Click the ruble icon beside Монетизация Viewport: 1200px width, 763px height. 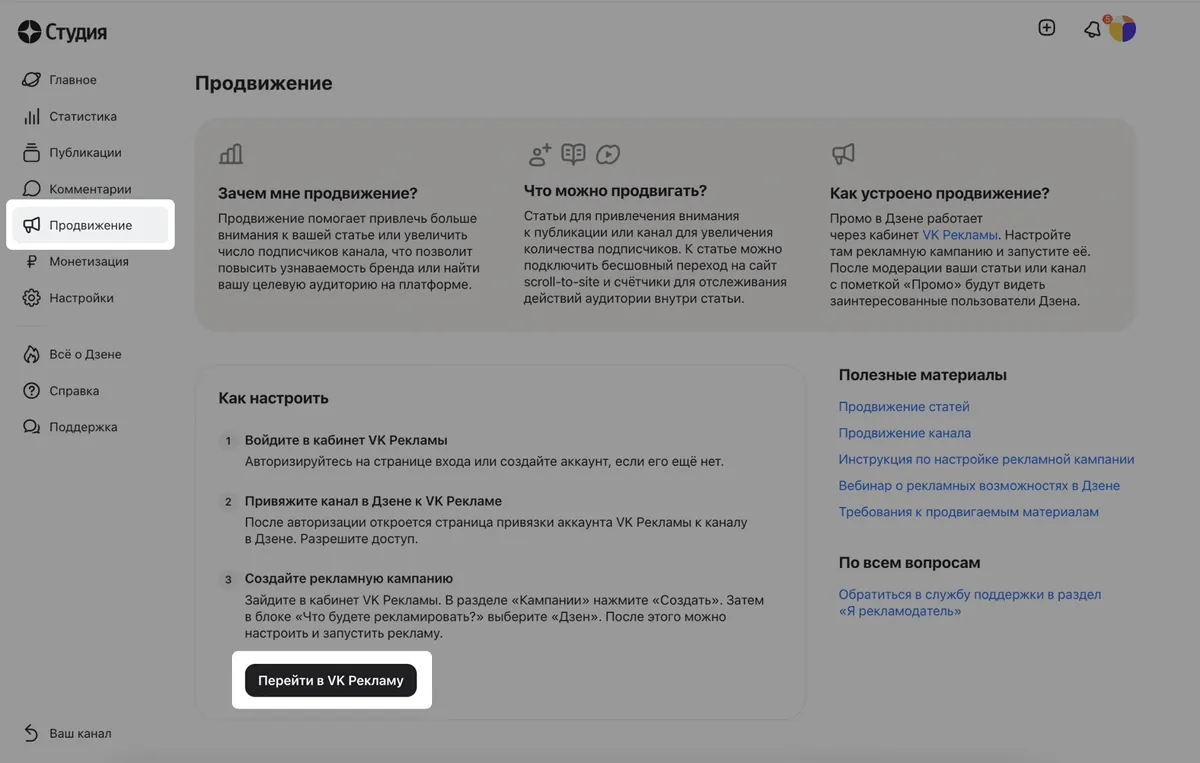31,262
